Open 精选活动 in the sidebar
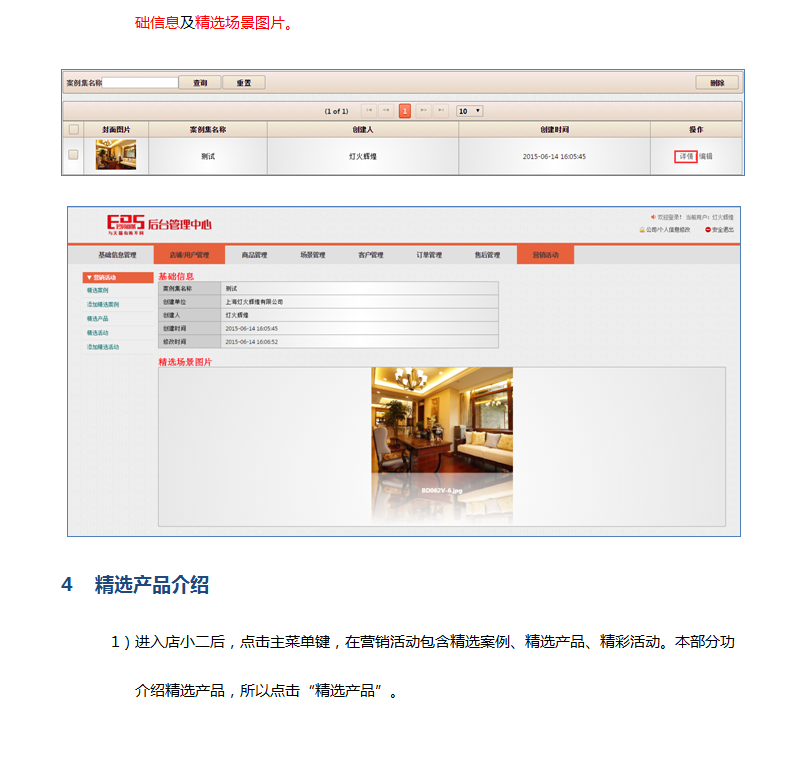 pos(98,333)
